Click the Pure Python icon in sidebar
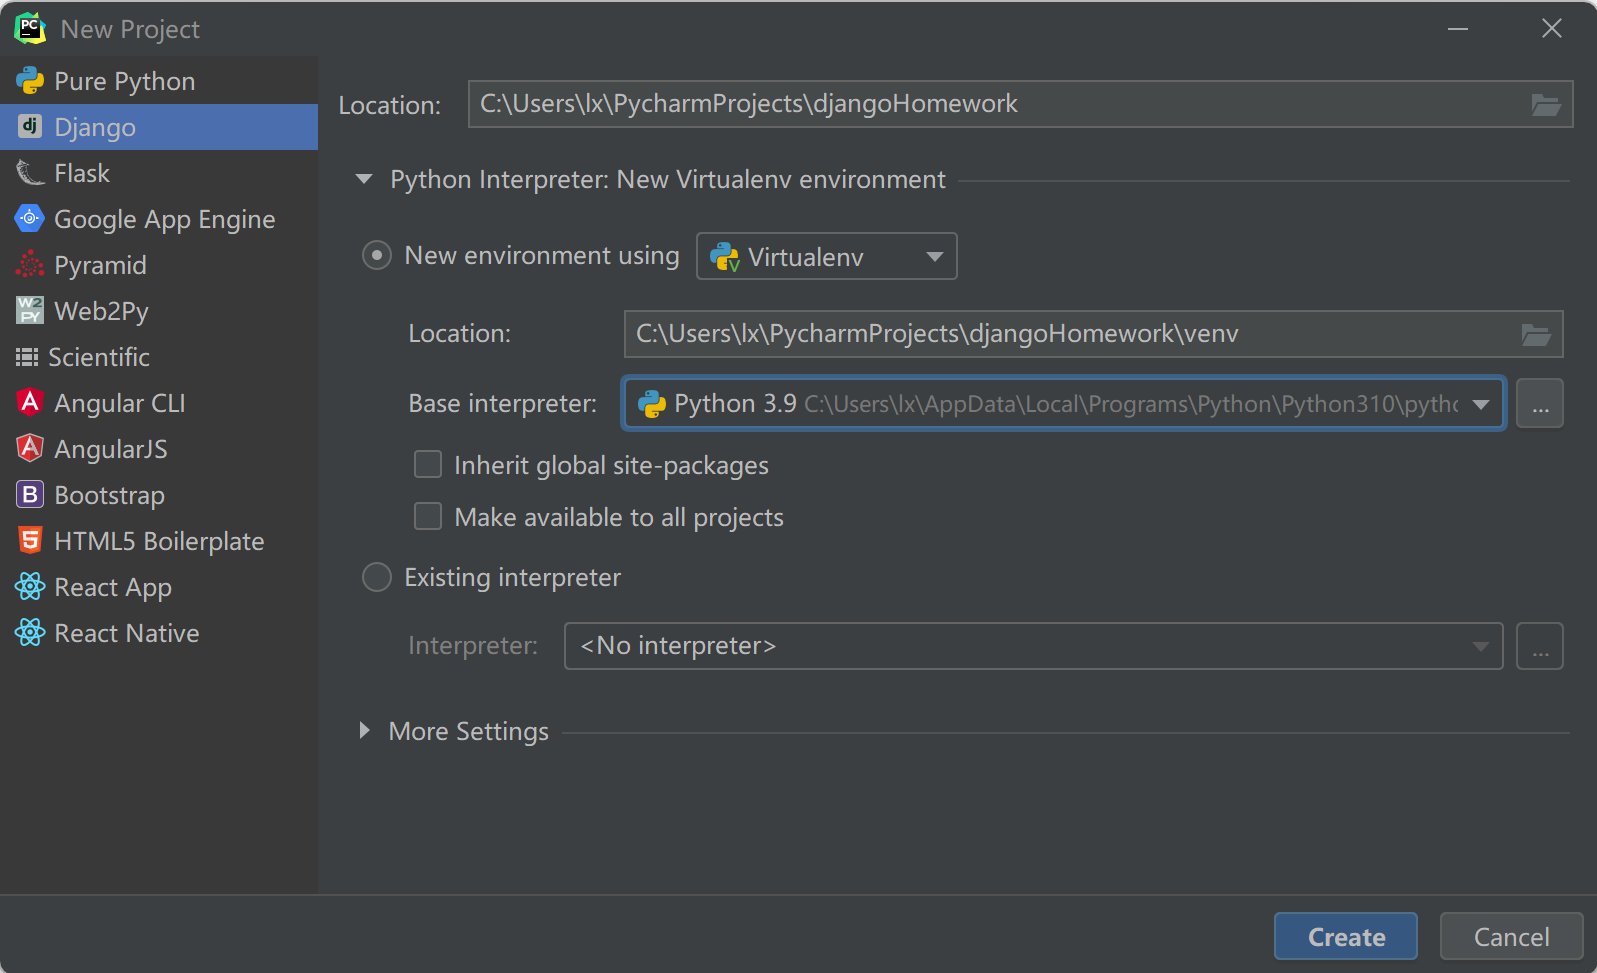The height and width of the screenshot is (973, 1597). (30, 81)
